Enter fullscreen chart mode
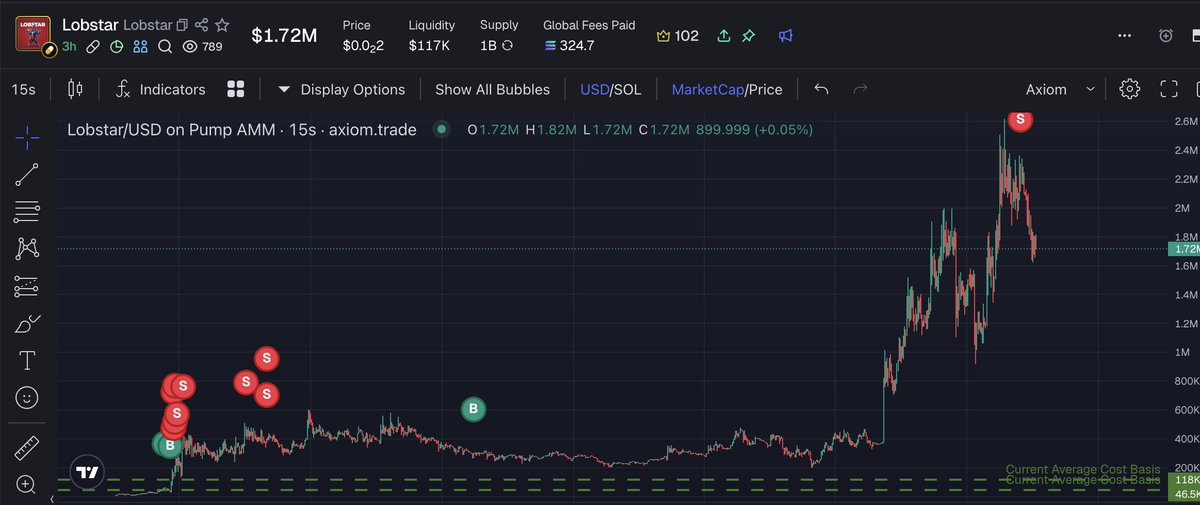The image size is (1200, 505). [1168, 89]
